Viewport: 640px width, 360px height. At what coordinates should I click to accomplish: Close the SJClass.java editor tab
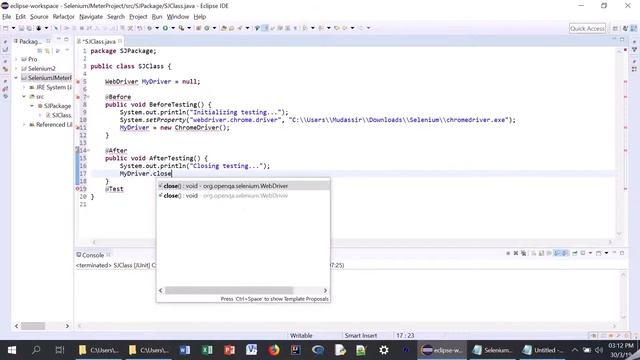120,41
